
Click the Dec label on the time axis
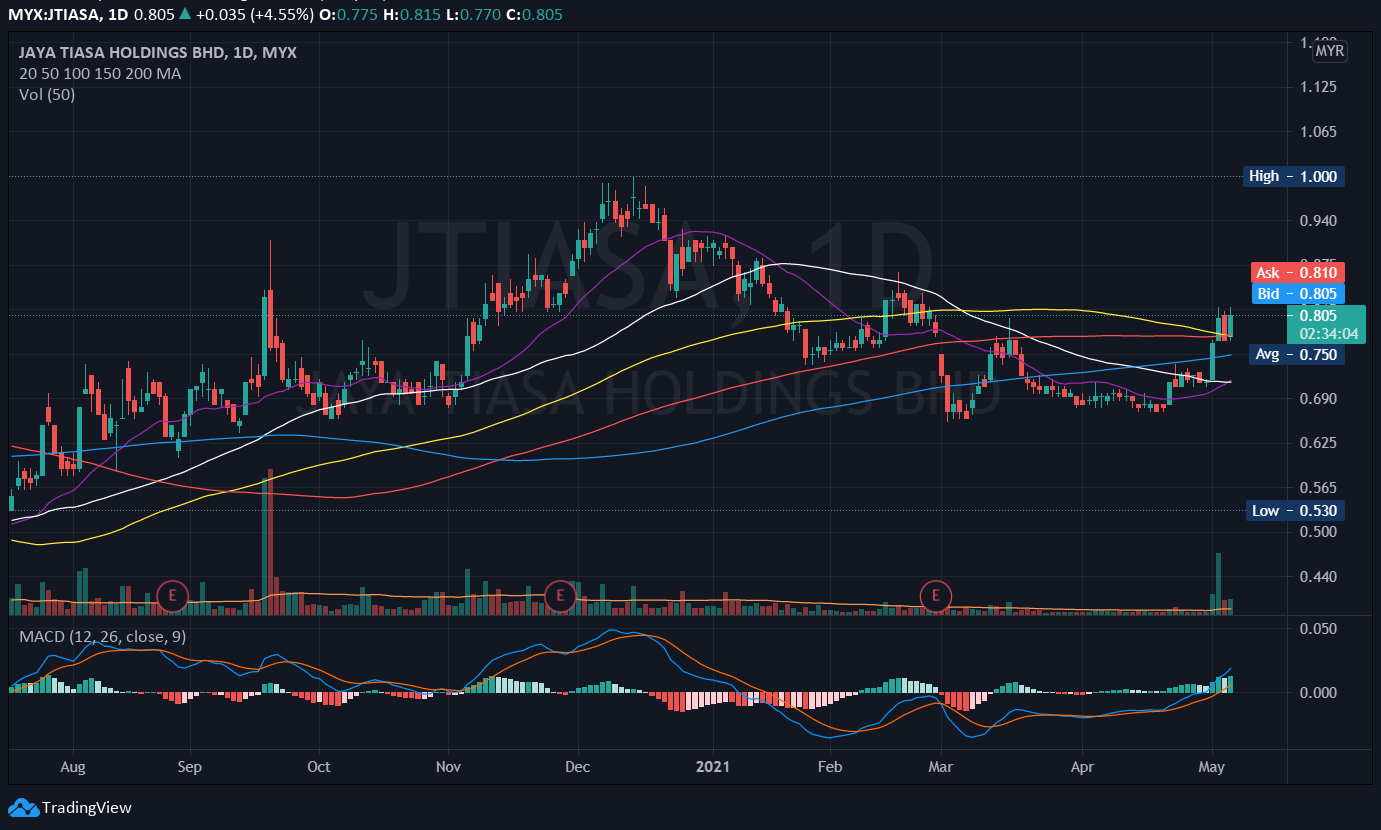click(578, 767)
